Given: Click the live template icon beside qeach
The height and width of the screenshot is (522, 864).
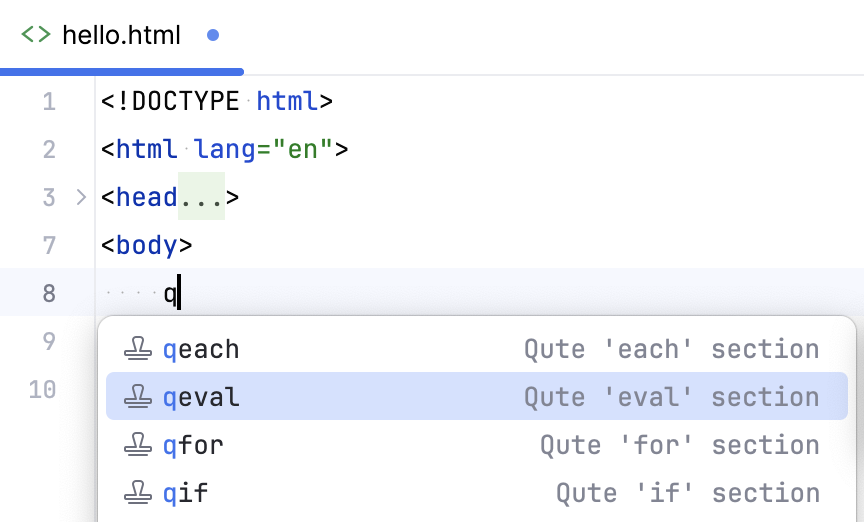Looking at the screenshot, I should pyautogui.click(x=137, y=349).
